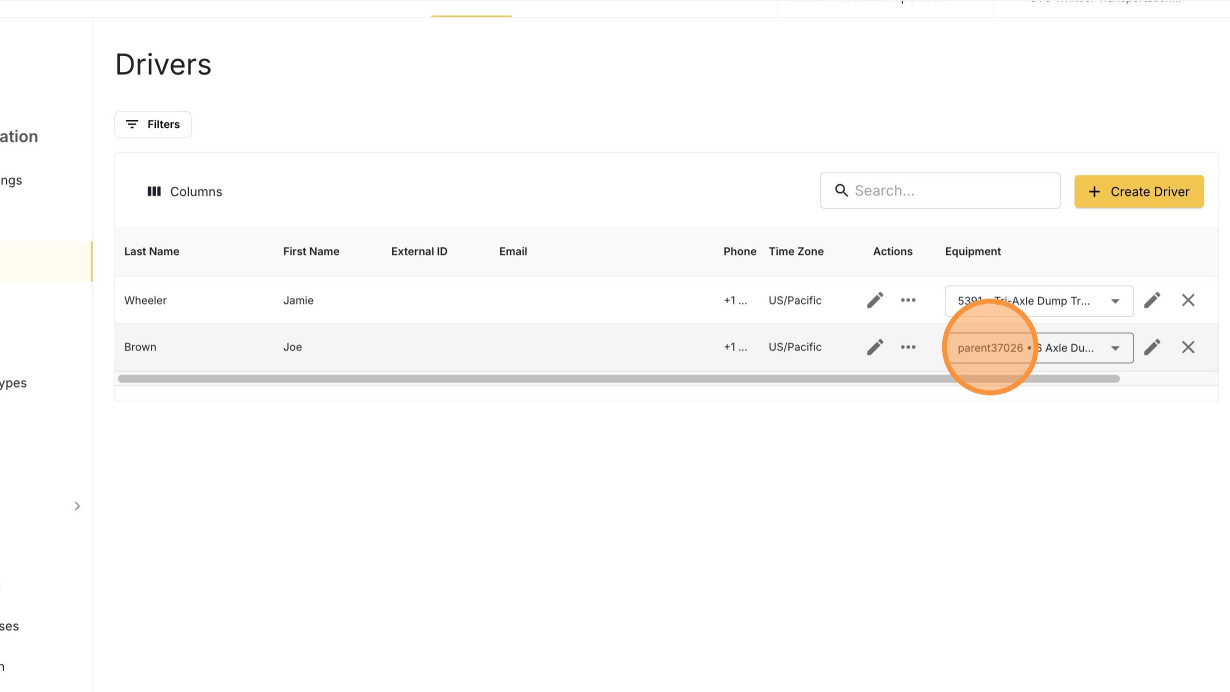Open the Columns chooser
This screenshot has width=1230, height=692.
[x=185, y=191]
